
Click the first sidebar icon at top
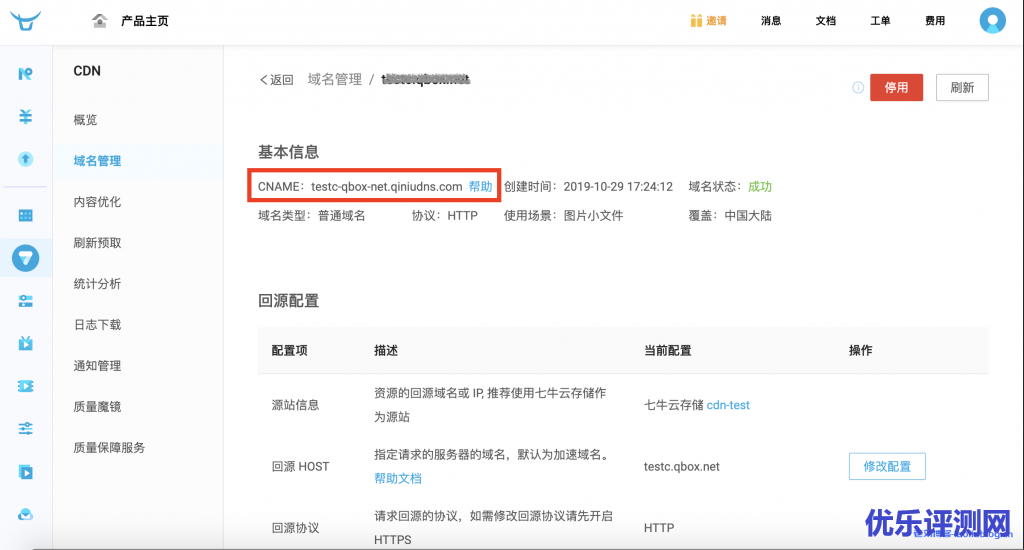25,74
